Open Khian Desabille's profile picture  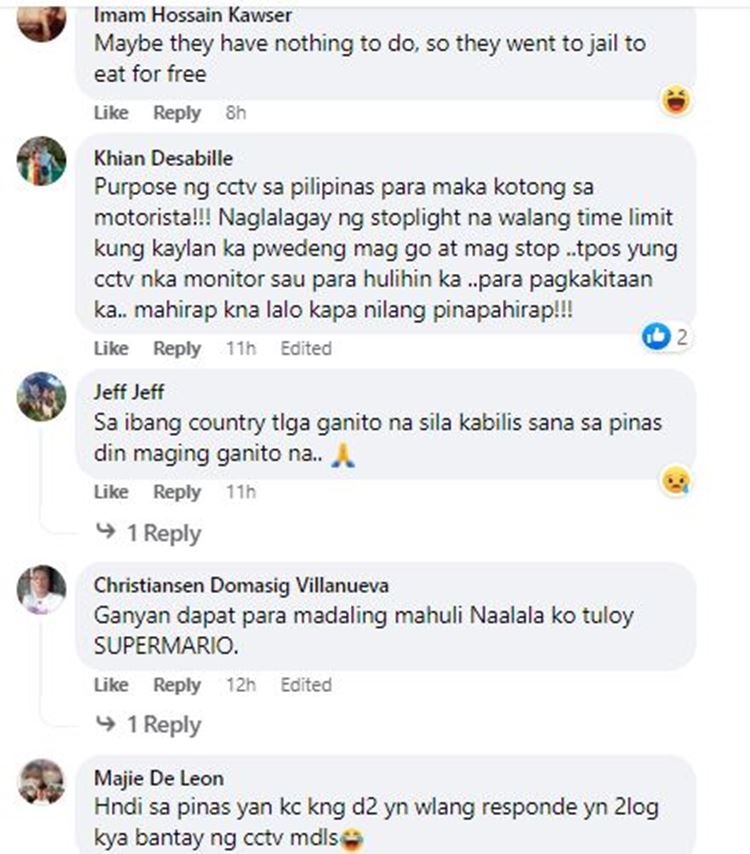pos(41,161)
